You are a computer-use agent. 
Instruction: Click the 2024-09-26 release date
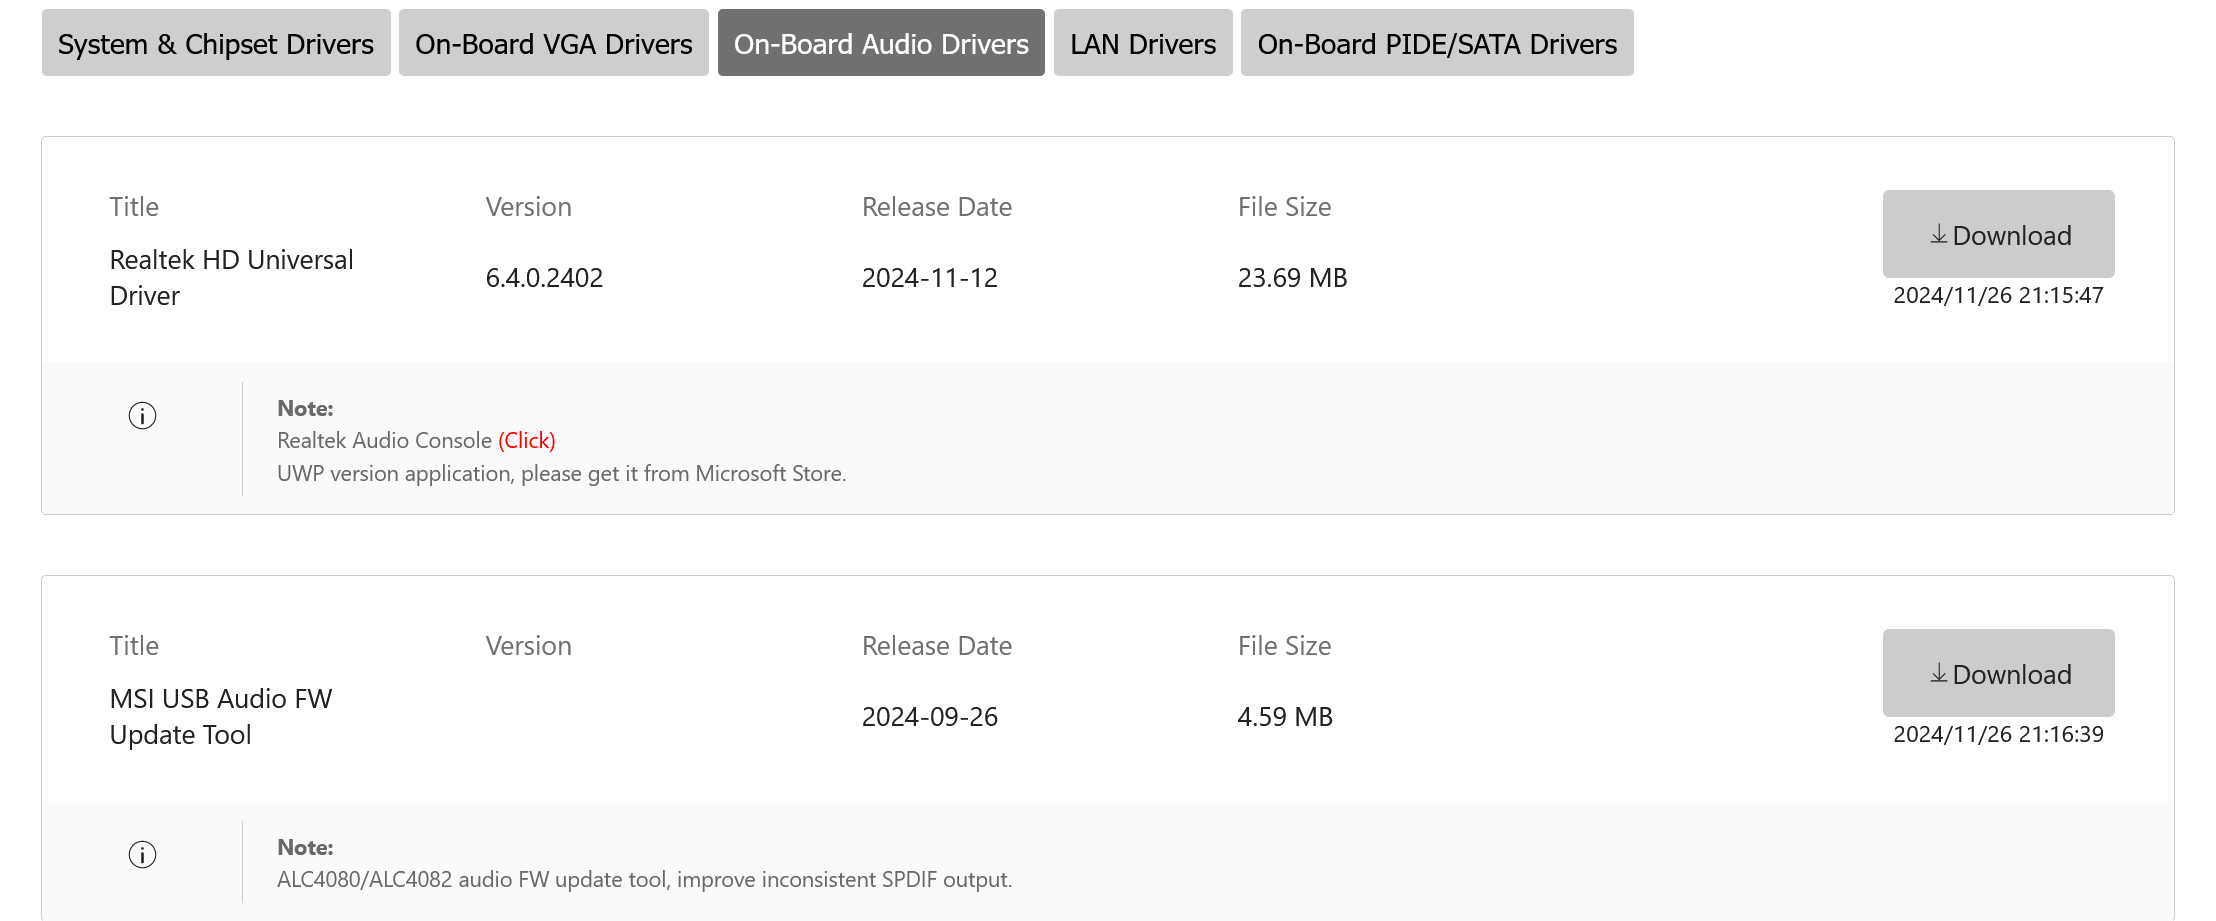929,717
